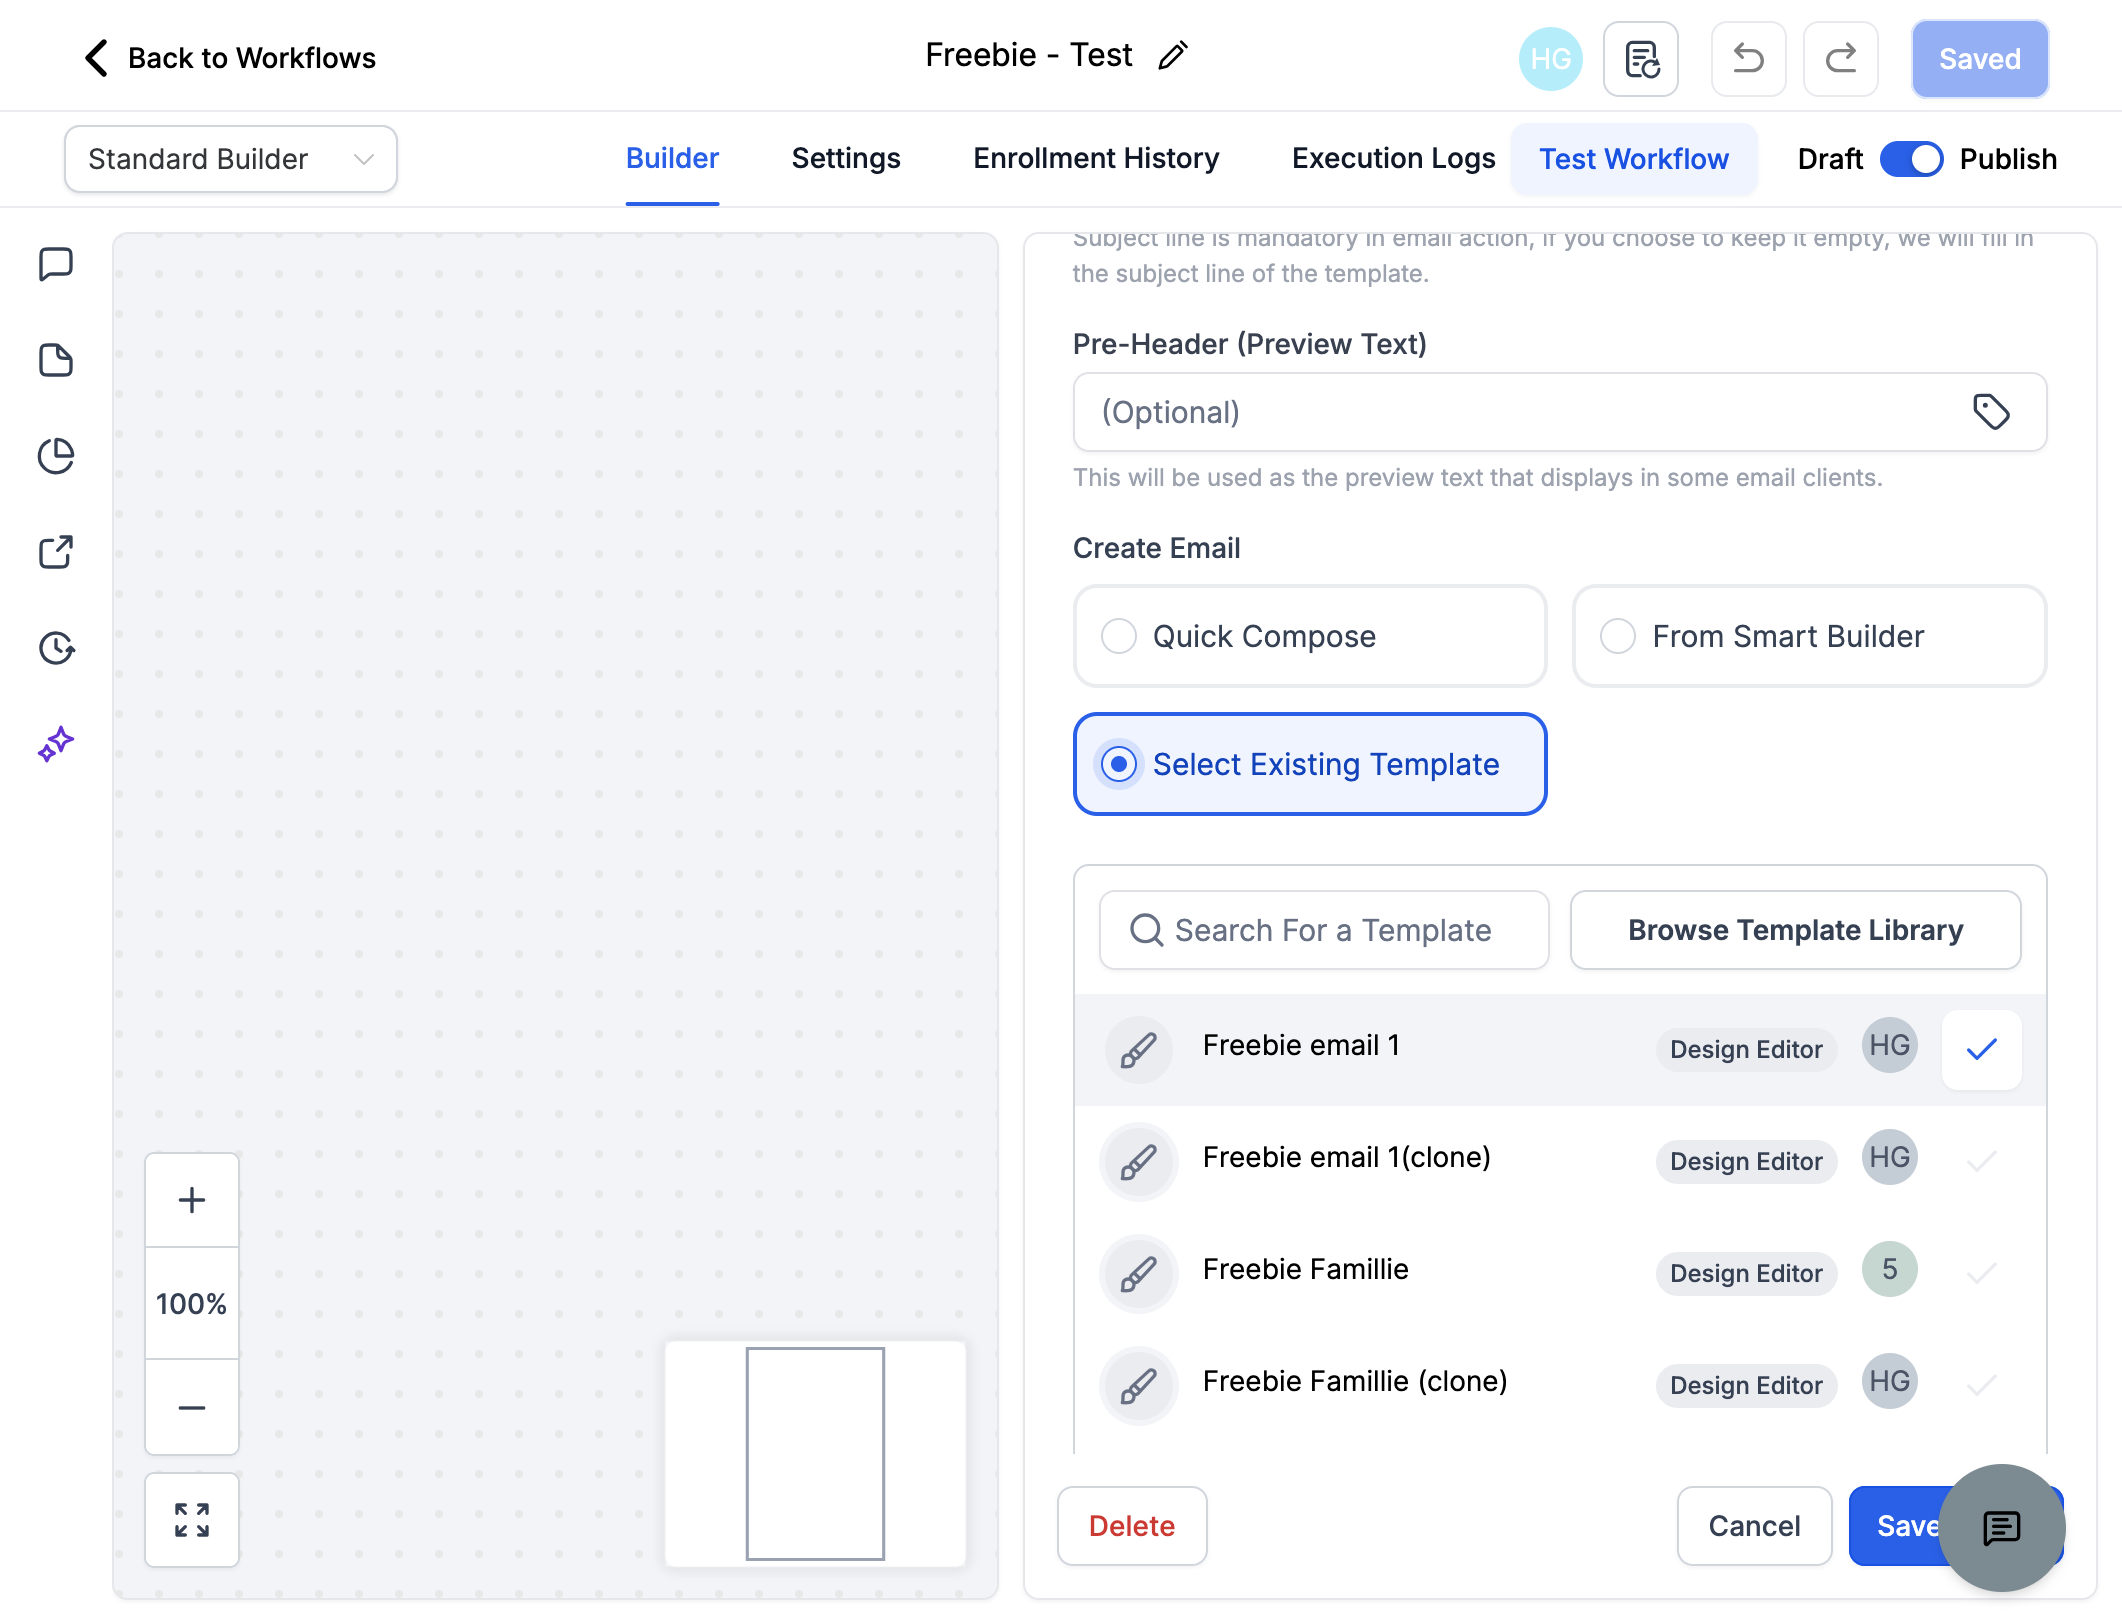
Task: Undo the last change
Action: (x=1749, y=59)
